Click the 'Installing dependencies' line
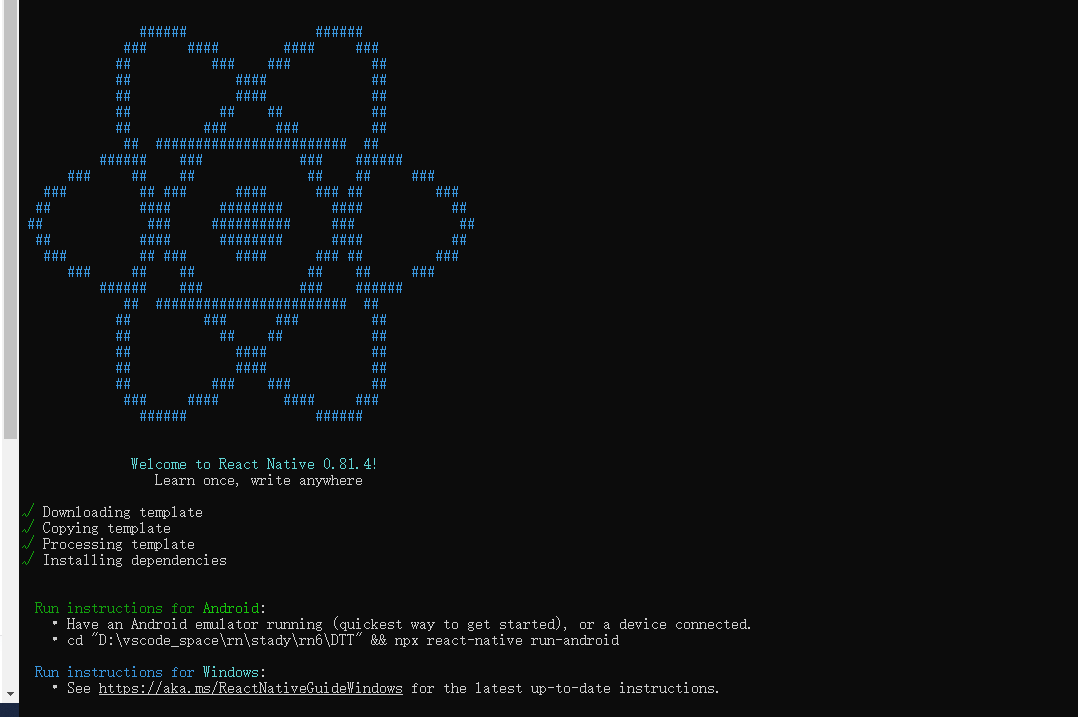Image resolution: width=1078 pixels, height=717 pixels. pyautogui.click(x=134, y=560)
